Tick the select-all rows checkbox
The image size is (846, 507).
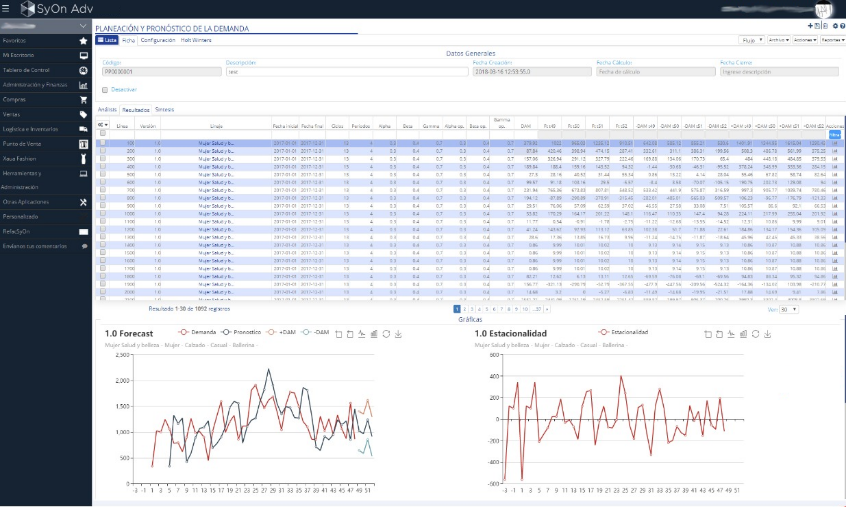pos(102,133)
